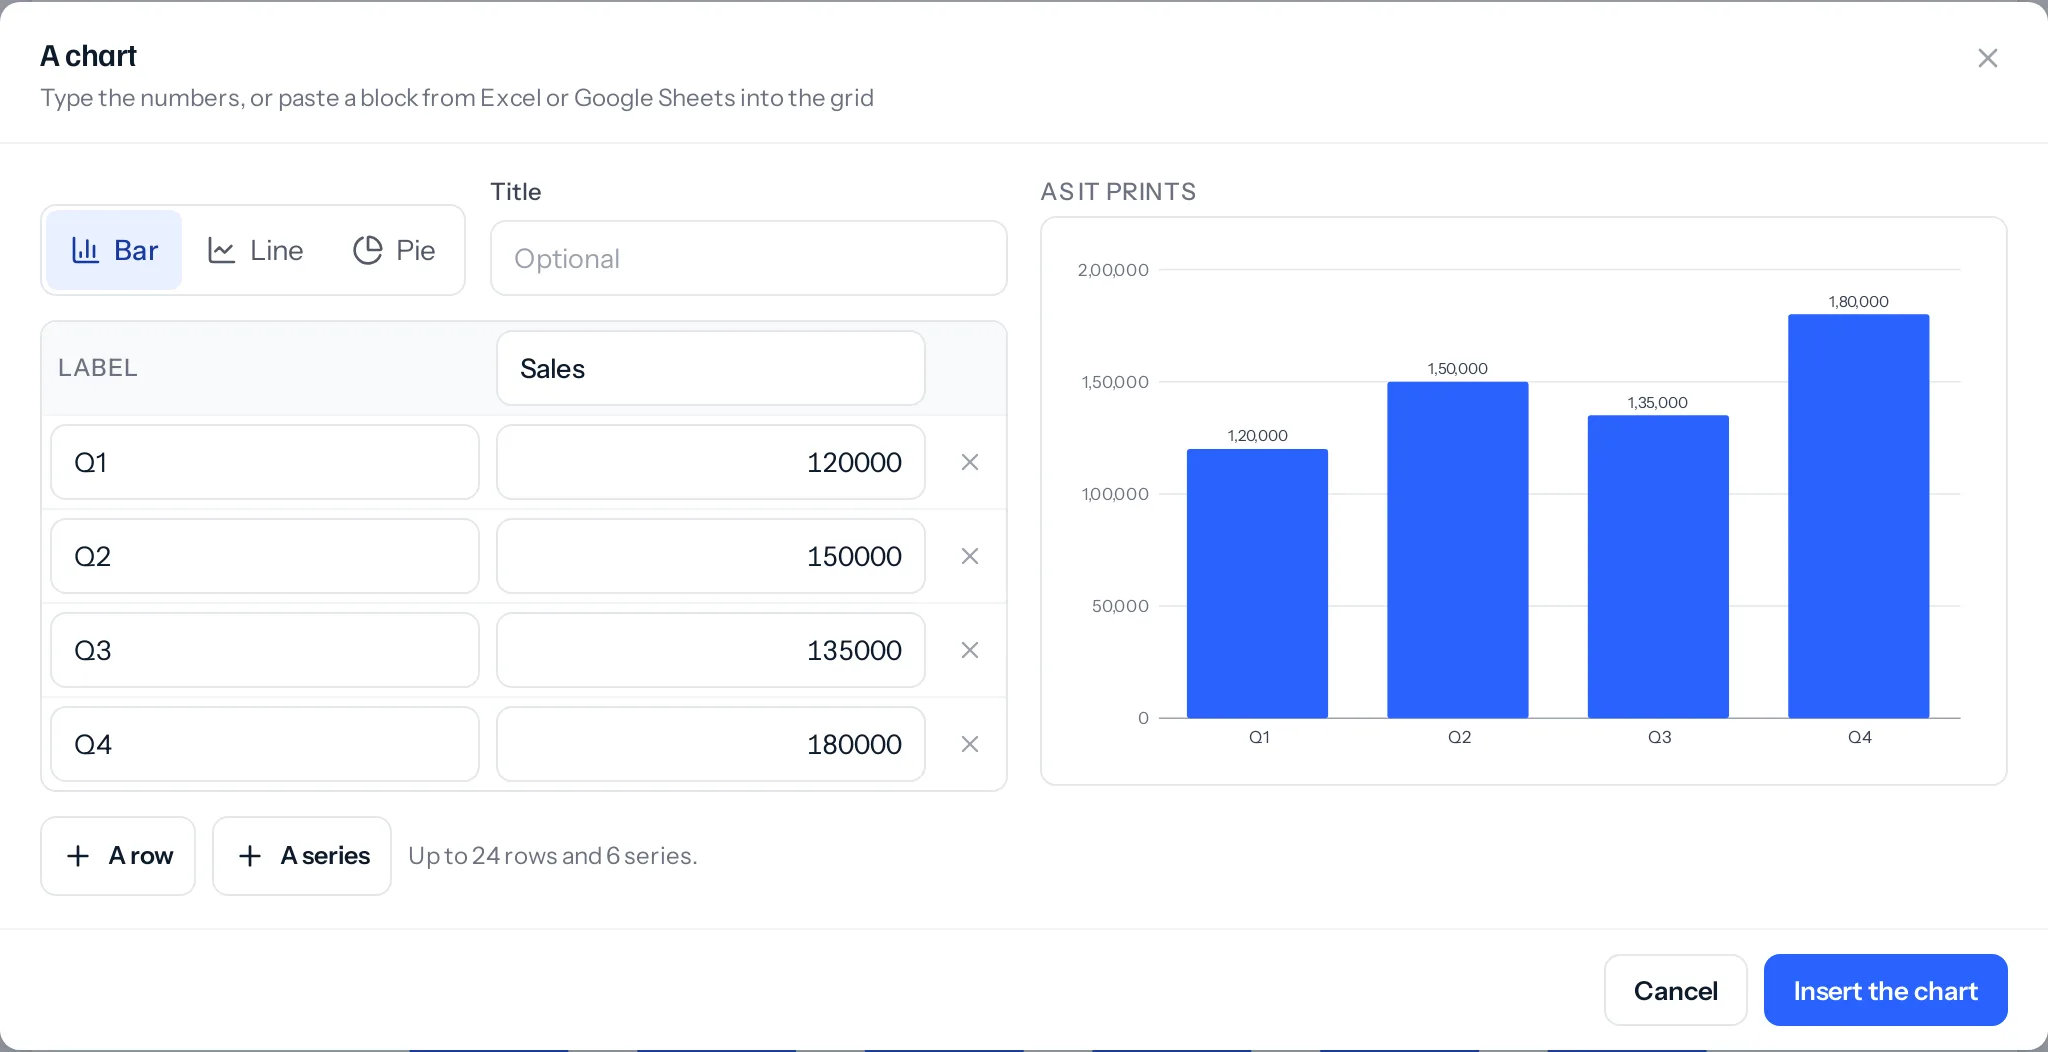
Task: Click 'Up to 24 rows and 6 series' hint
Action: point(553,856)
